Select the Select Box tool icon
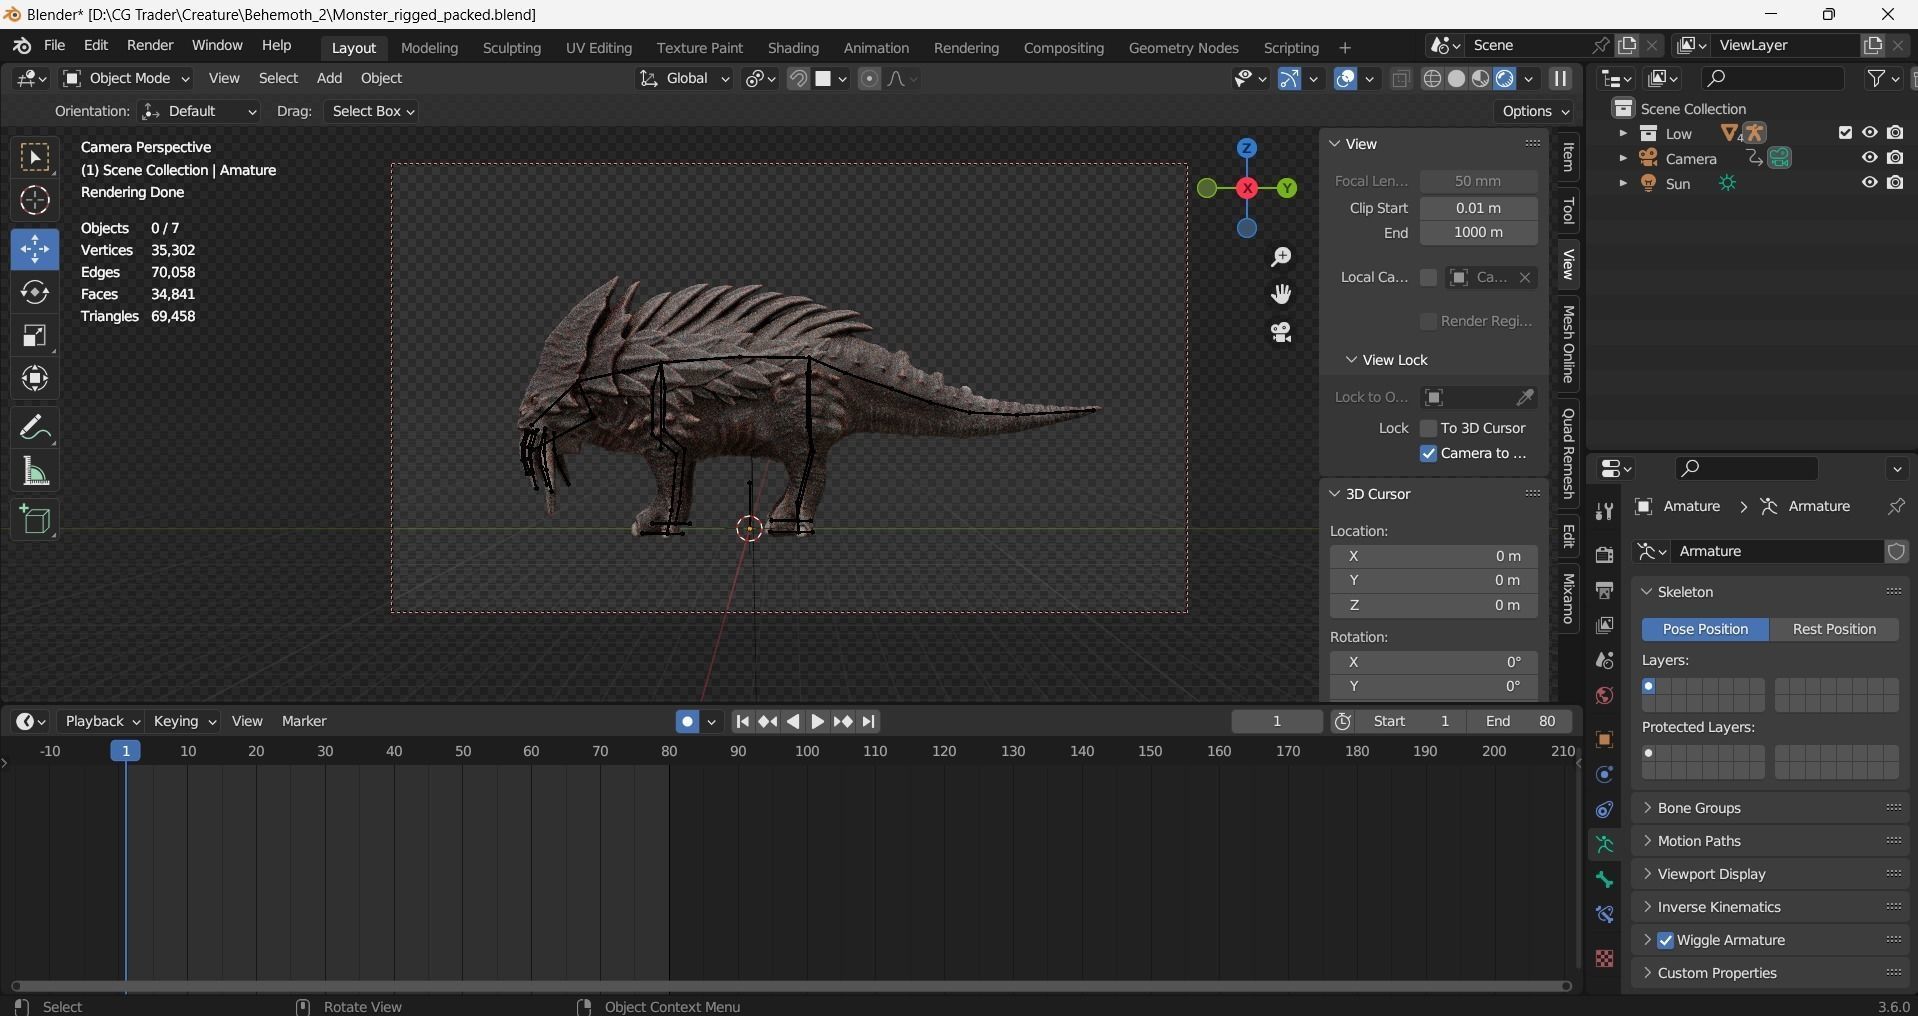Viewport: 1918px width, 1016px height. pos(35,157)
